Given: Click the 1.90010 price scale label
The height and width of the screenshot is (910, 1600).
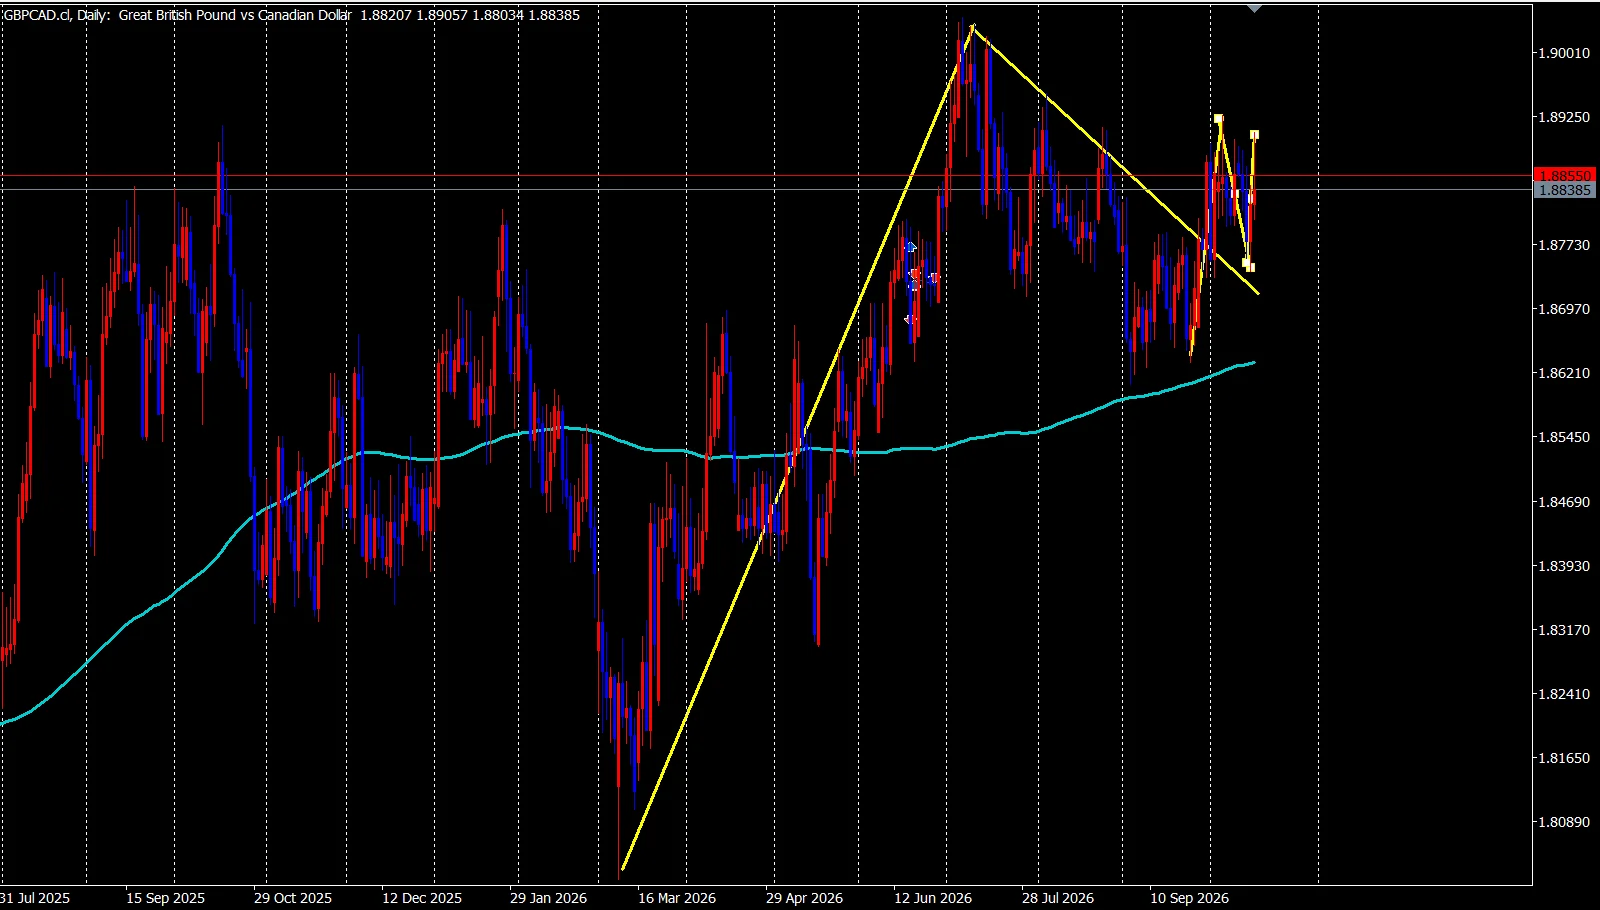Looking at the screenshot, I should pos(1563,53).
